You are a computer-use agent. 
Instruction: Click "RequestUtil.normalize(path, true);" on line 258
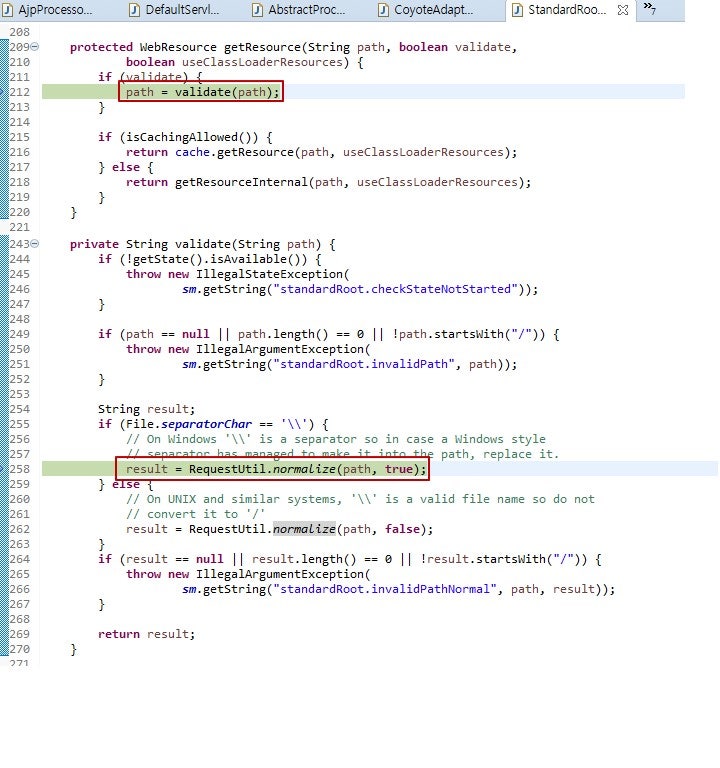coord(308,469)
